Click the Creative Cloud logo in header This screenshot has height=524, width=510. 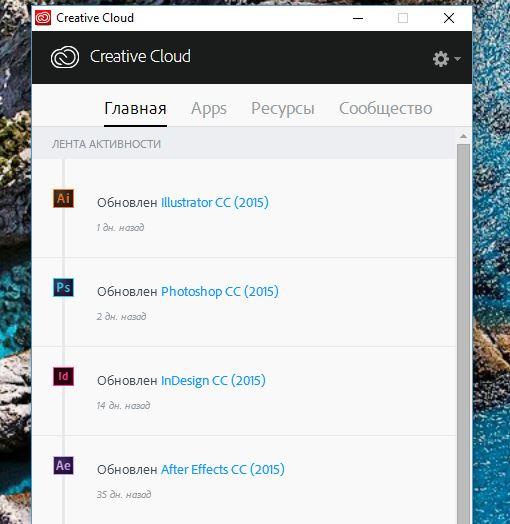[65, 57]
